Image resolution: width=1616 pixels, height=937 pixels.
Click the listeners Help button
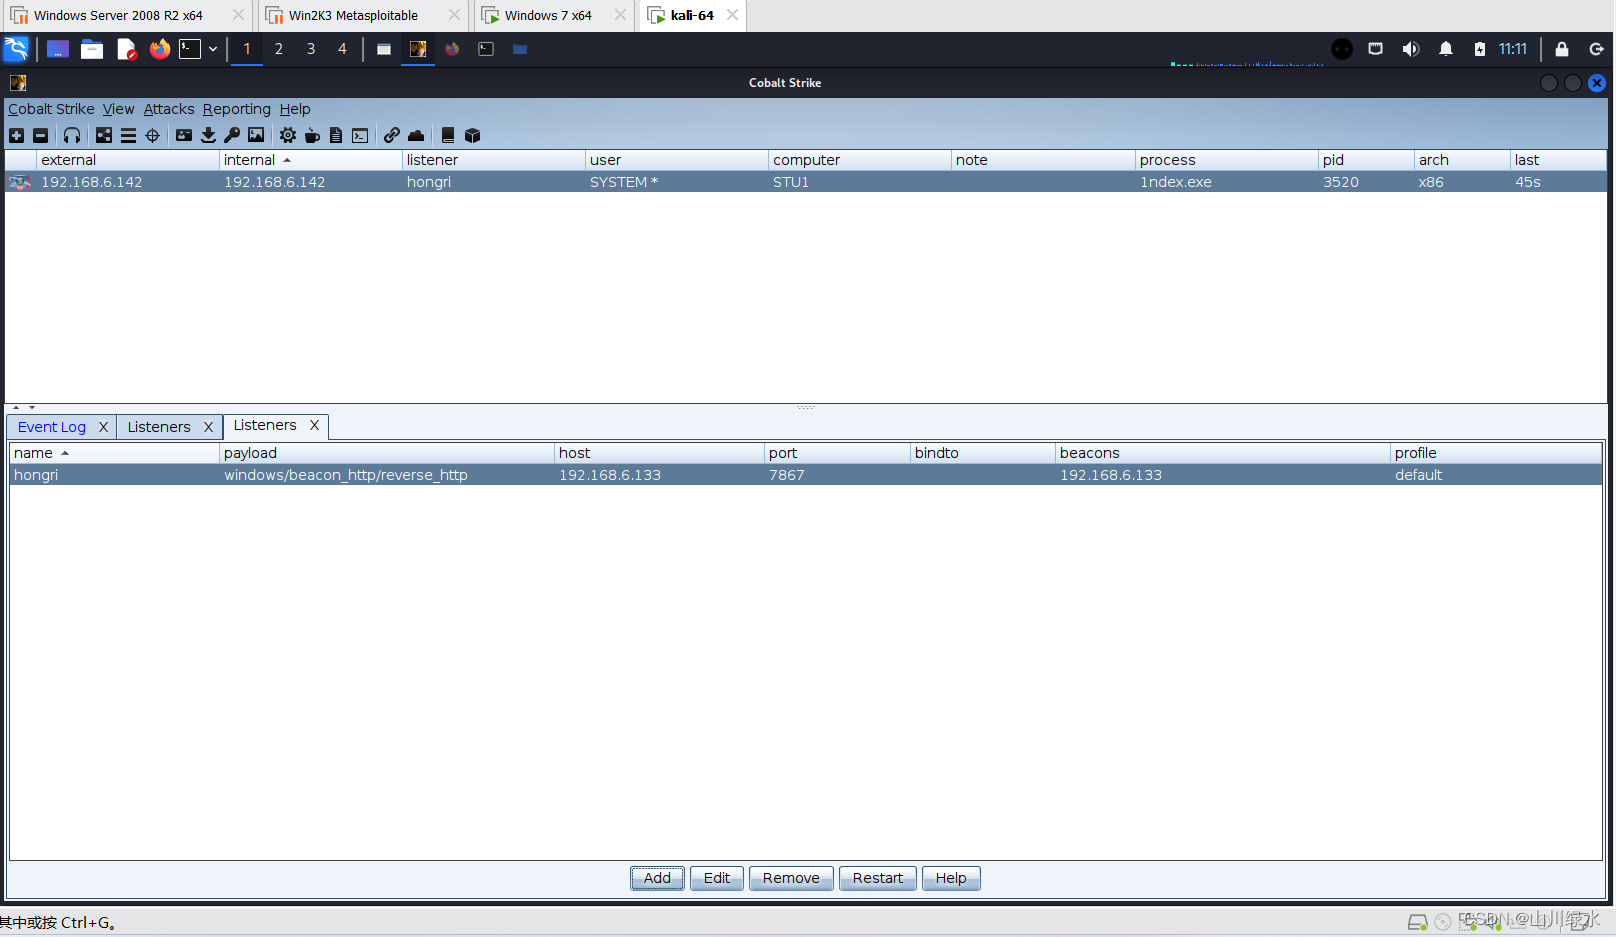point(951,878)
